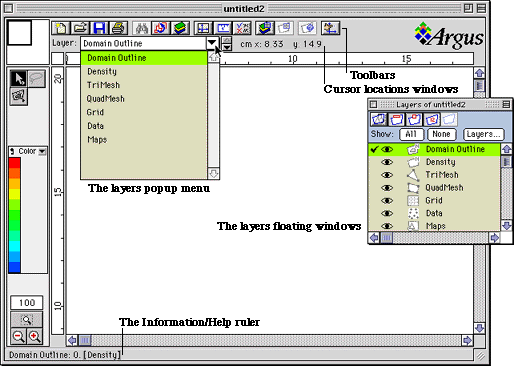Click the zoom out magnifier with minus
Viewport: 514px width, 366px height.
pos(19,336)
